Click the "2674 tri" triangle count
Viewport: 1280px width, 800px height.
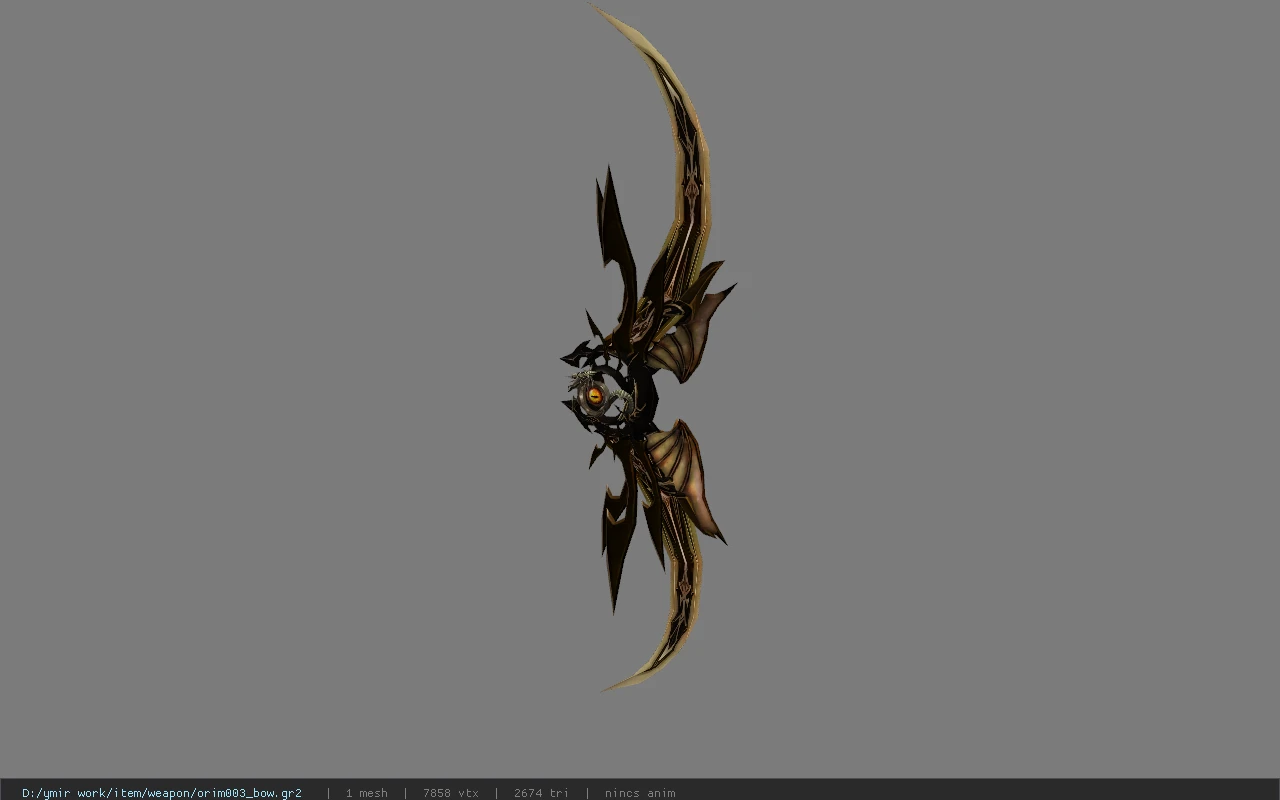(542, 793)
